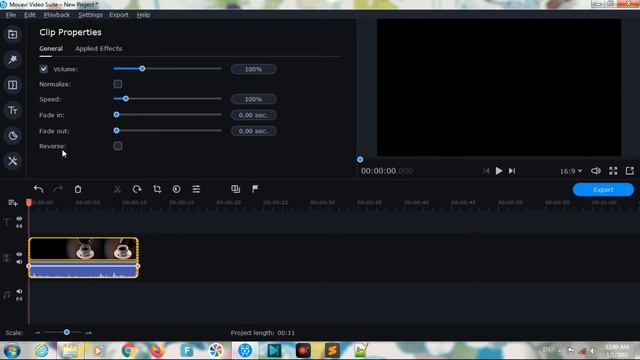Redo the last action

coord(58,189)
